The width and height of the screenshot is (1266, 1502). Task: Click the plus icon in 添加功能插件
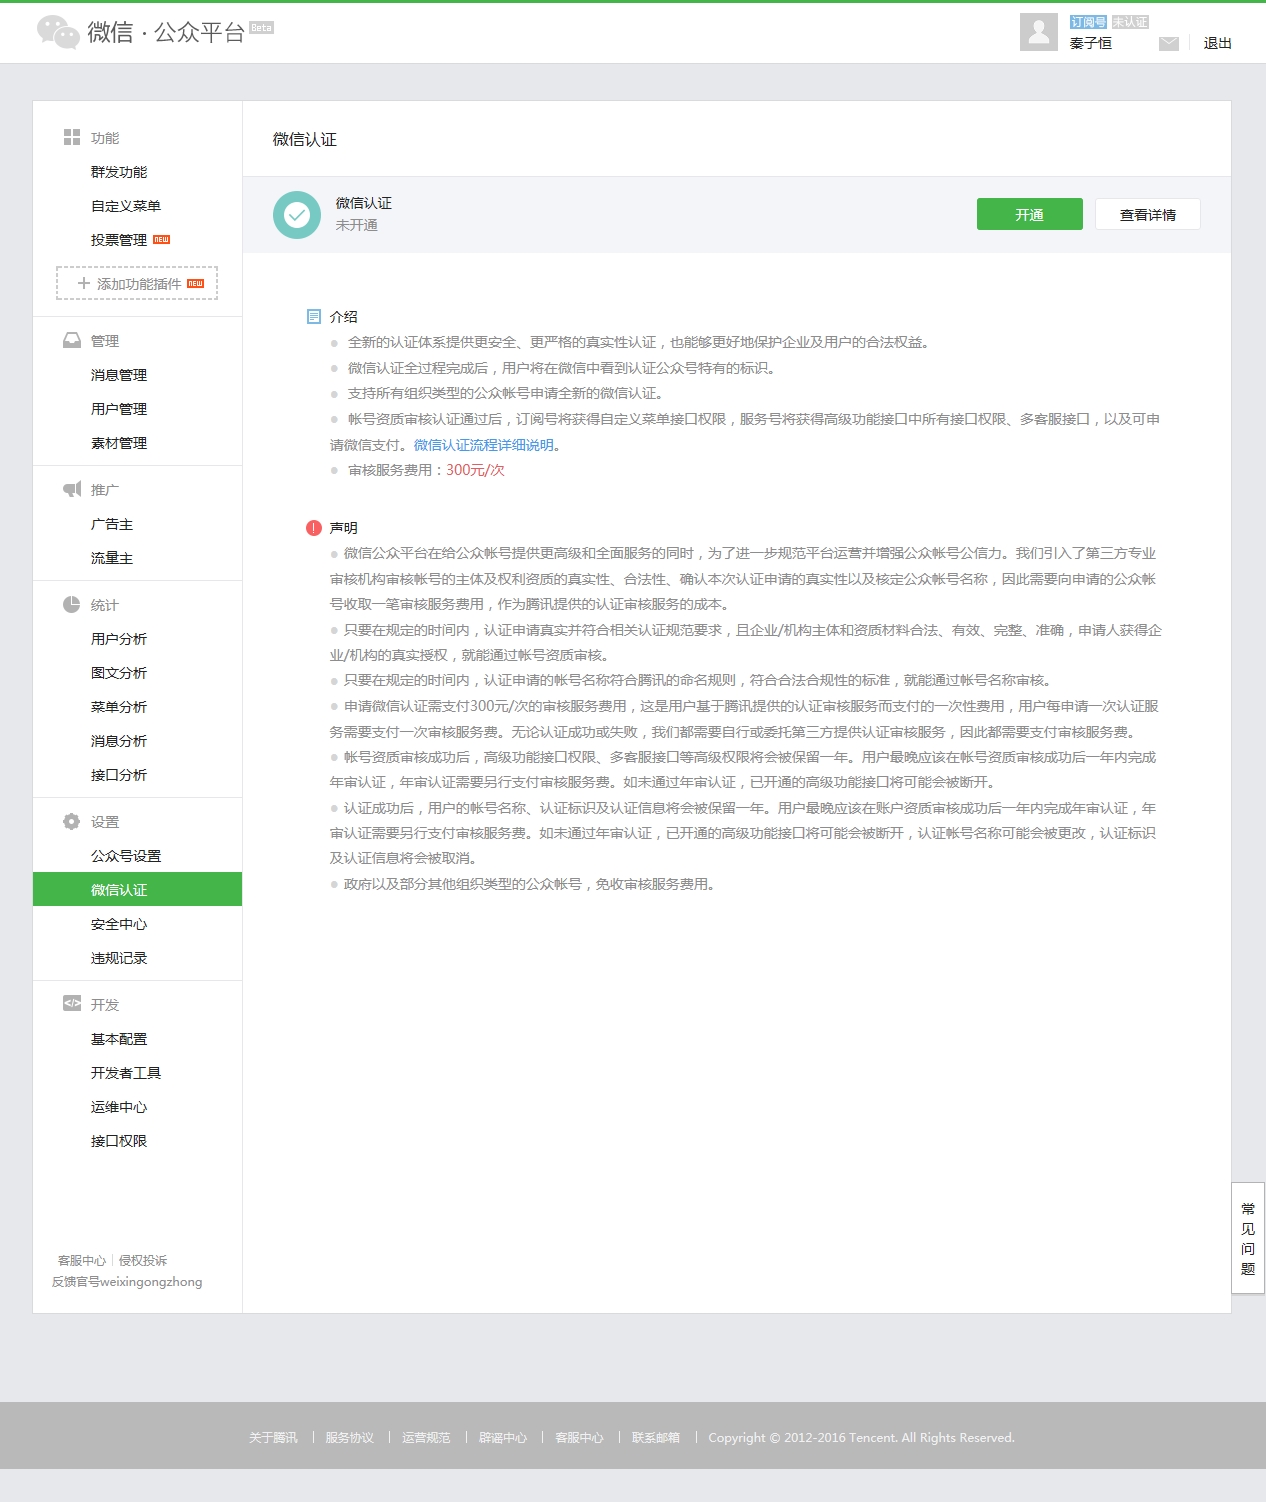coord(84,283)
